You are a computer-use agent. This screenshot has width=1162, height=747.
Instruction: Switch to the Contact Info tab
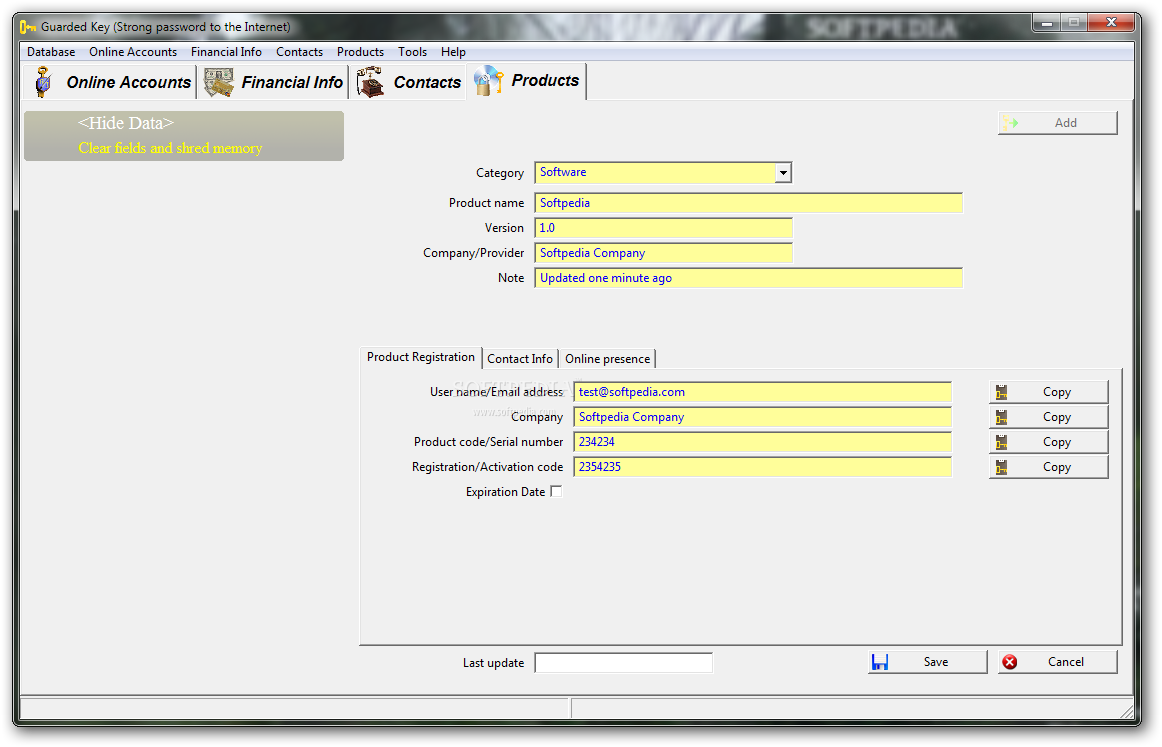coord(519,359)
